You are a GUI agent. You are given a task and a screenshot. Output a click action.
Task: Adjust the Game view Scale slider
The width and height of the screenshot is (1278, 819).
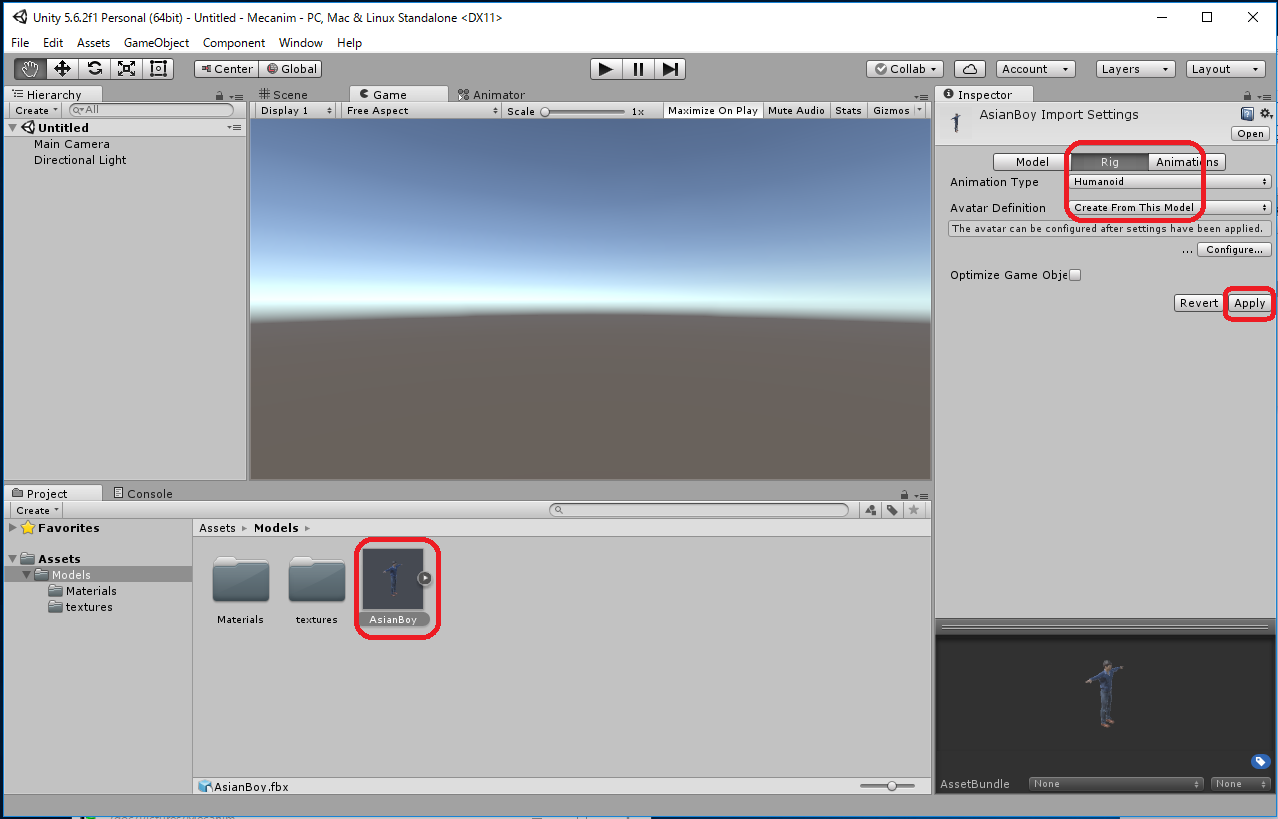[546, 112]
